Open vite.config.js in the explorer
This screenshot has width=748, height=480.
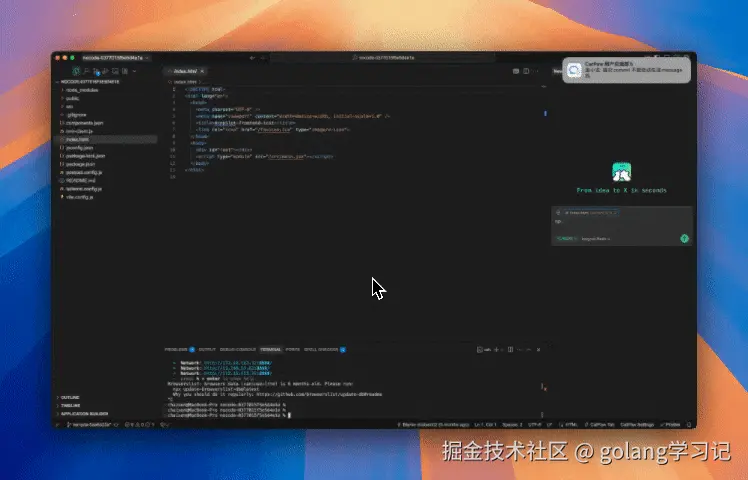(x=80, y=197)
